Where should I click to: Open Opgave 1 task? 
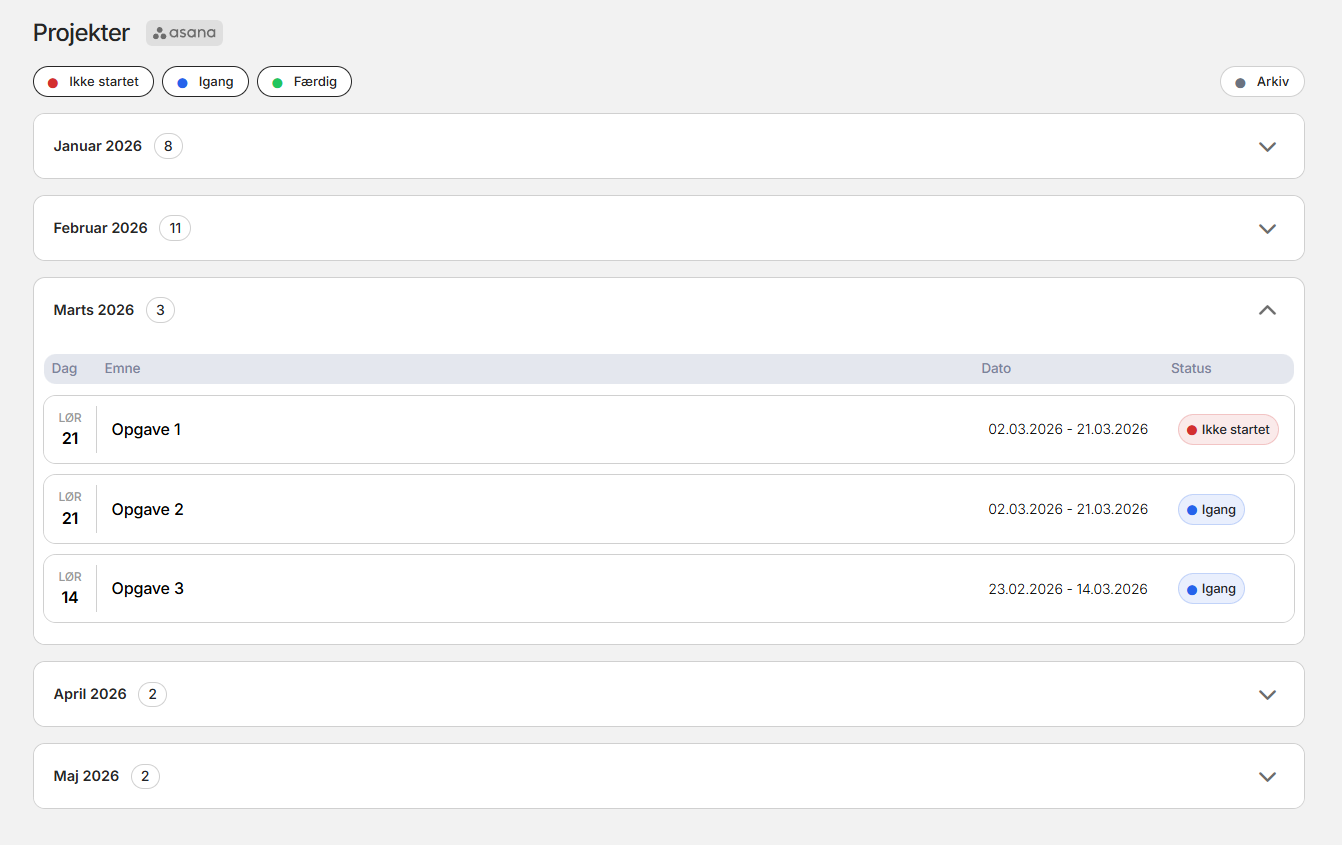pos(146,430)
